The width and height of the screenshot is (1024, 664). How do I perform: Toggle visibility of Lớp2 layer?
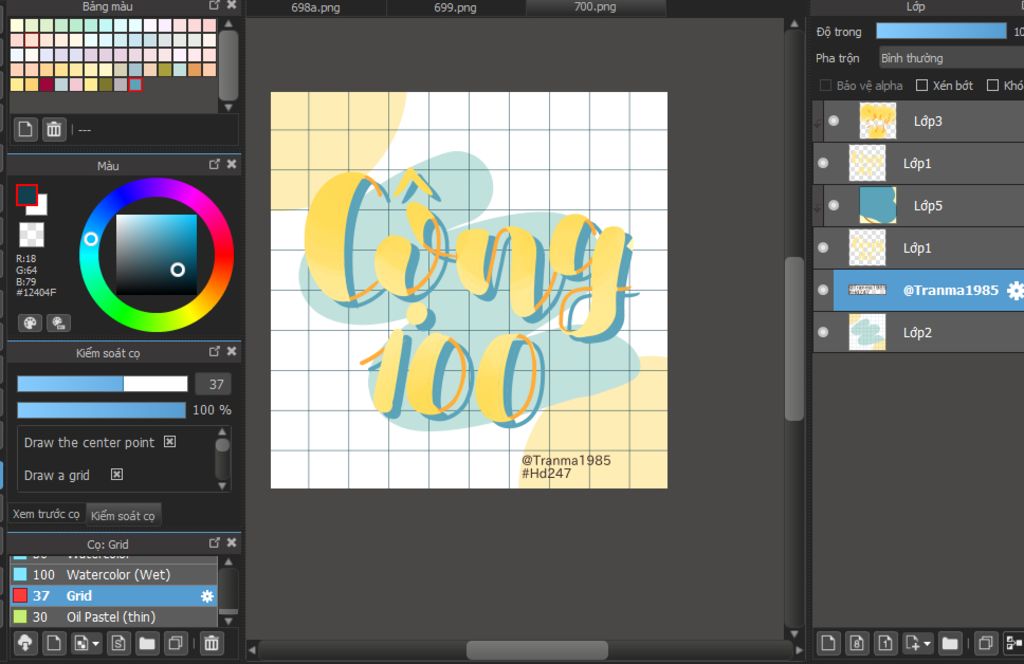pos(823,332)
